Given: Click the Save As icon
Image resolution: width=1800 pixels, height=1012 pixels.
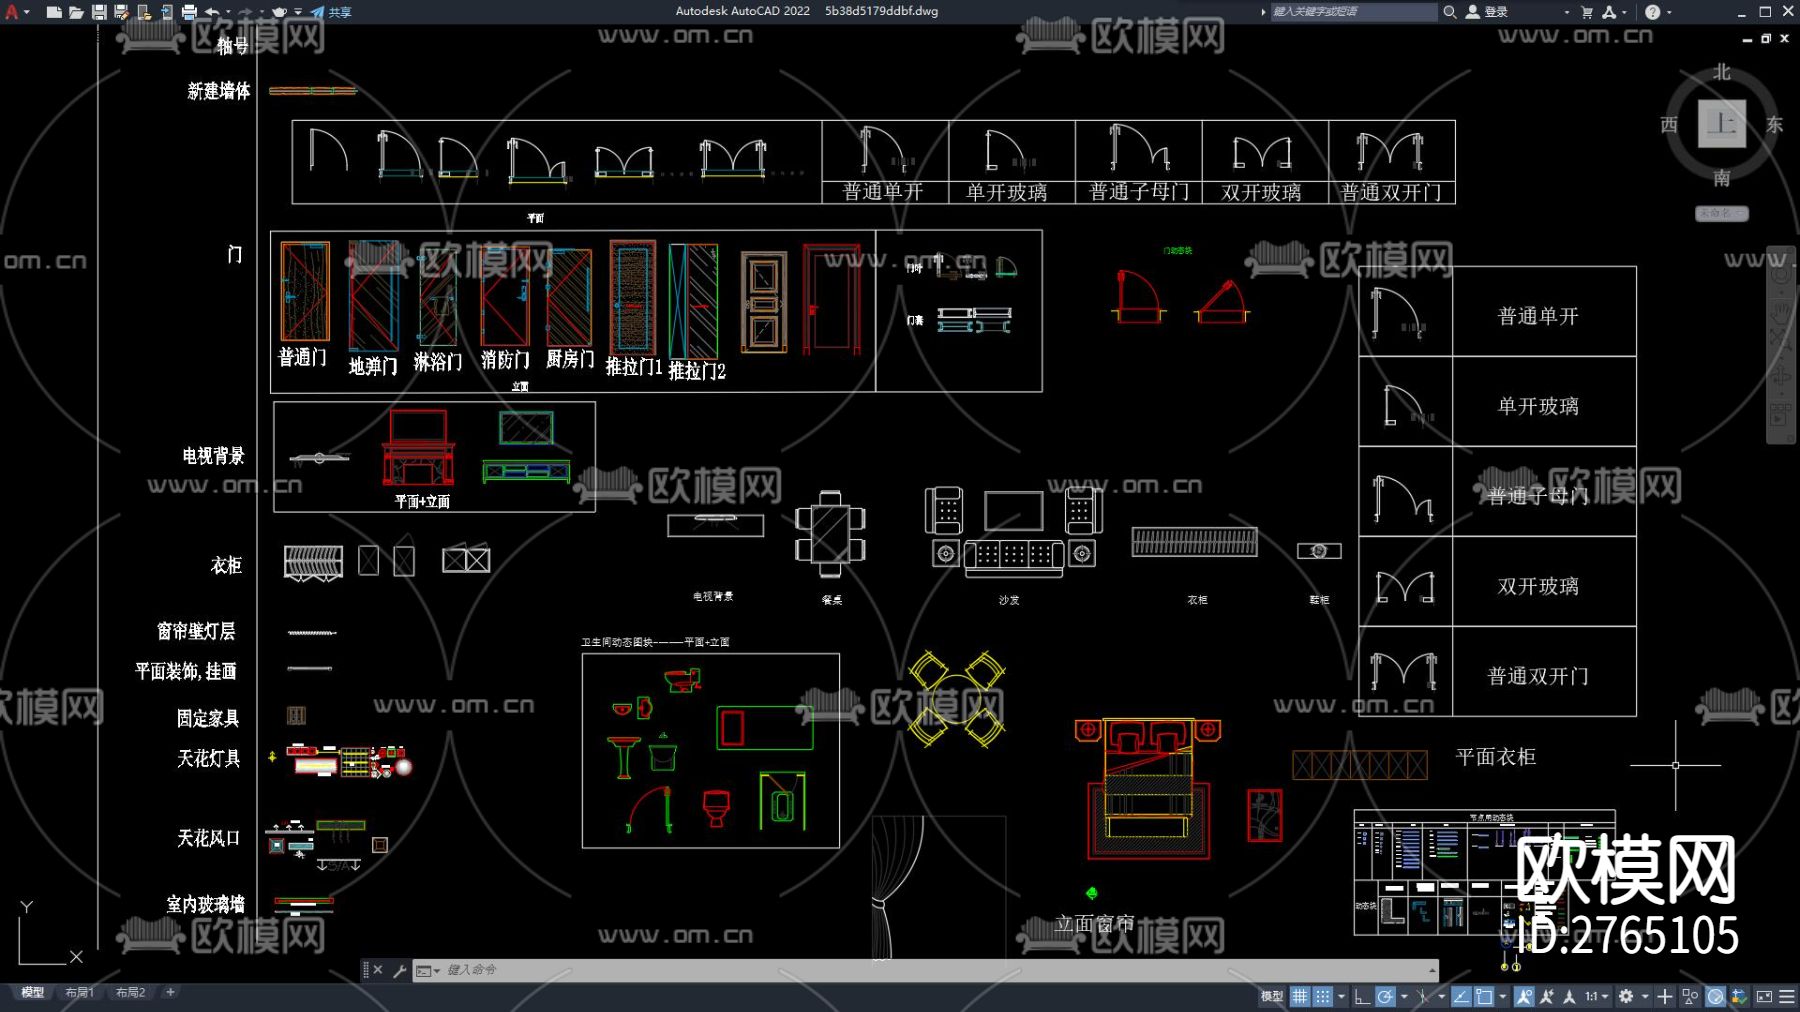Looking at the screenshot, I should click(121, 12).
